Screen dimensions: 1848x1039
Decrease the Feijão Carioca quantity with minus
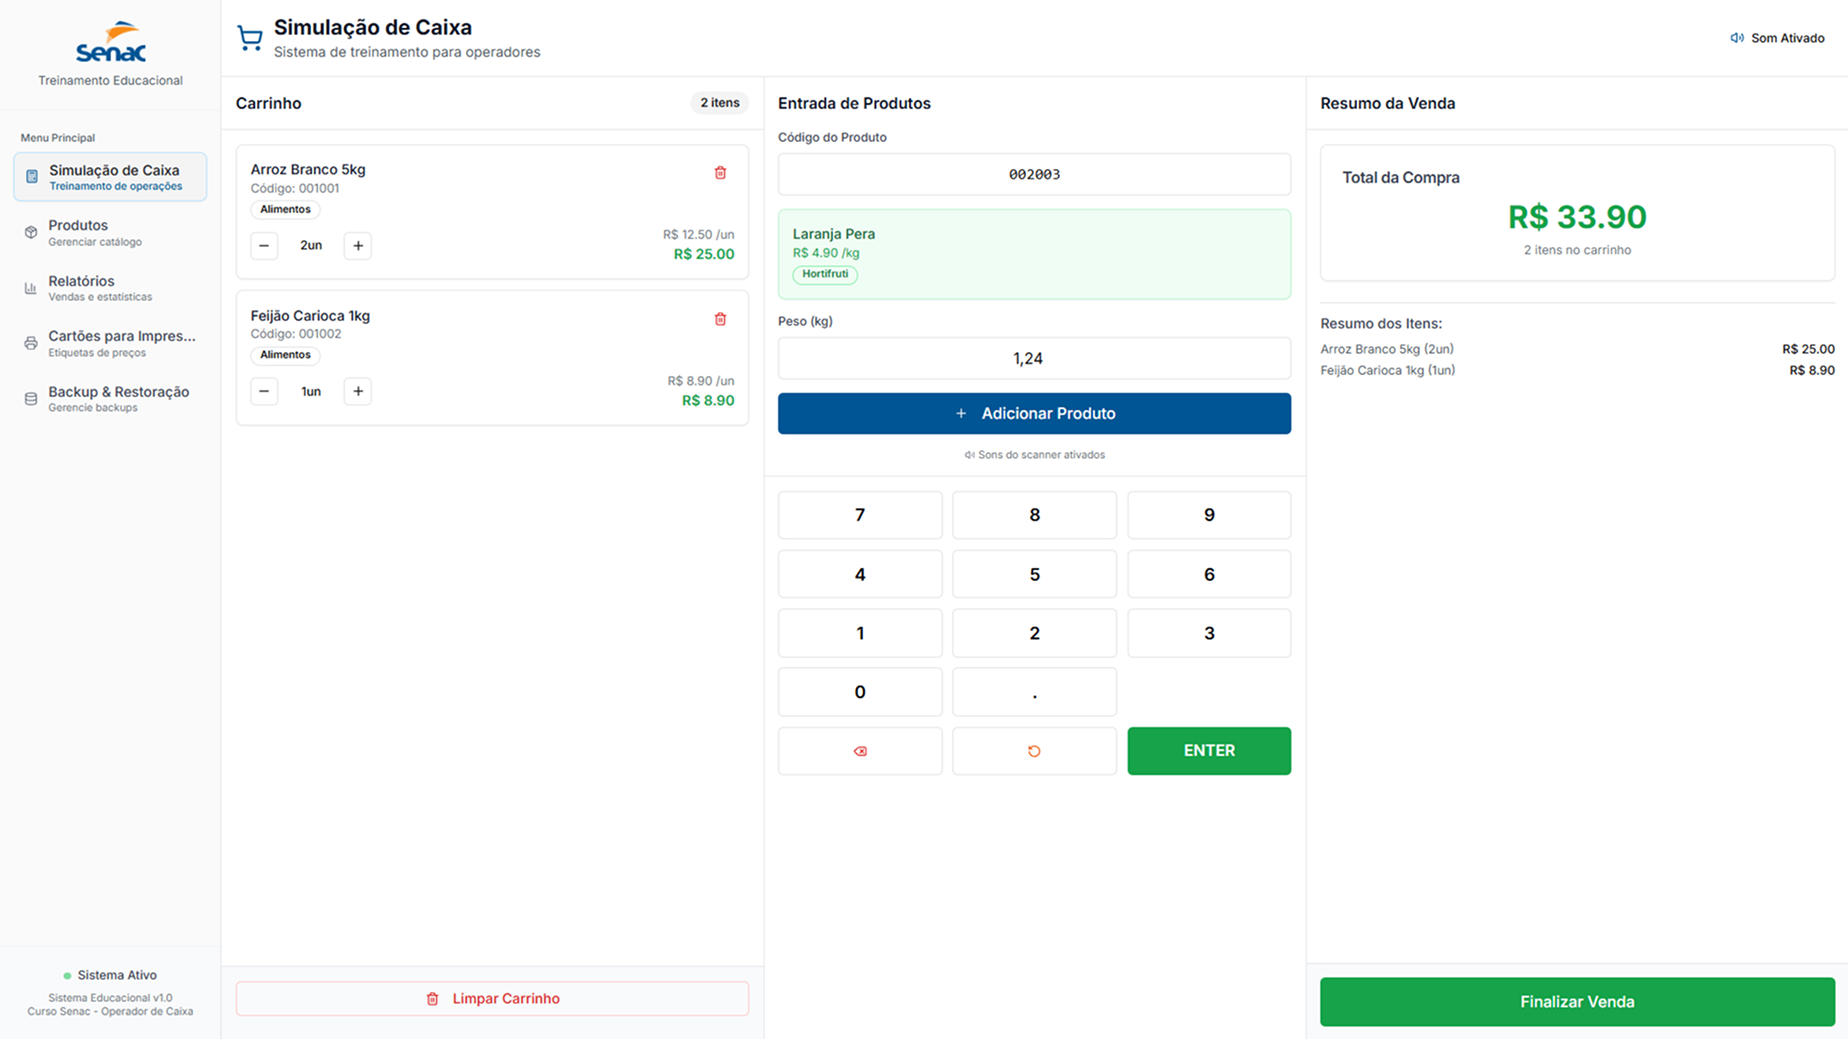[x=264, y=392]
